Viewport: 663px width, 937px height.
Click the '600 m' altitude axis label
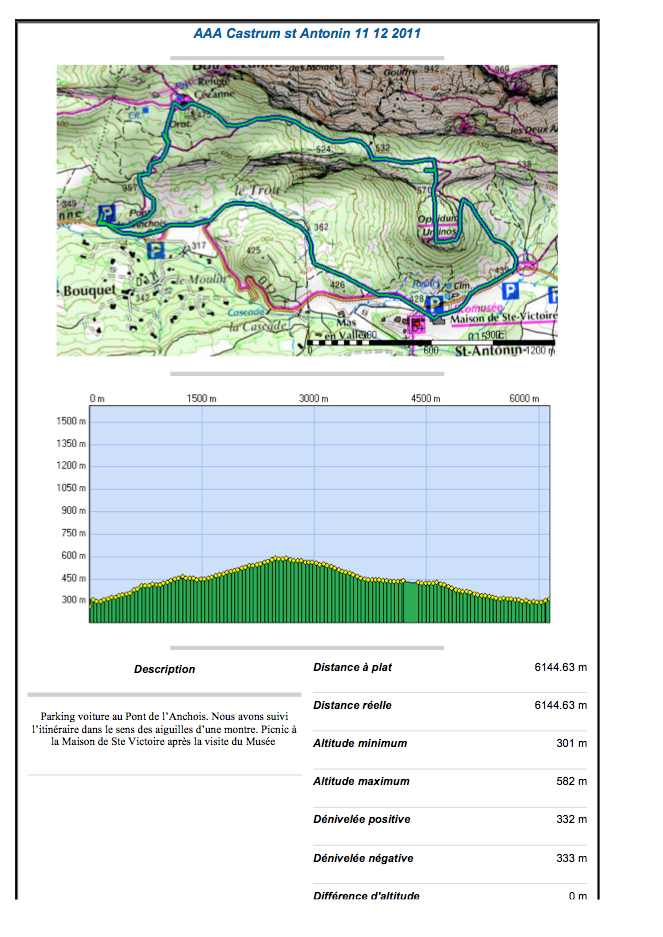click(74, 556)
